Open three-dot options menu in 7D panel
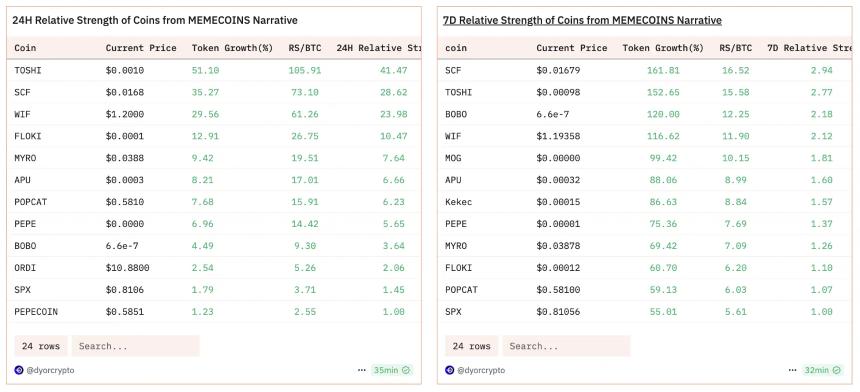 (792, 370)
